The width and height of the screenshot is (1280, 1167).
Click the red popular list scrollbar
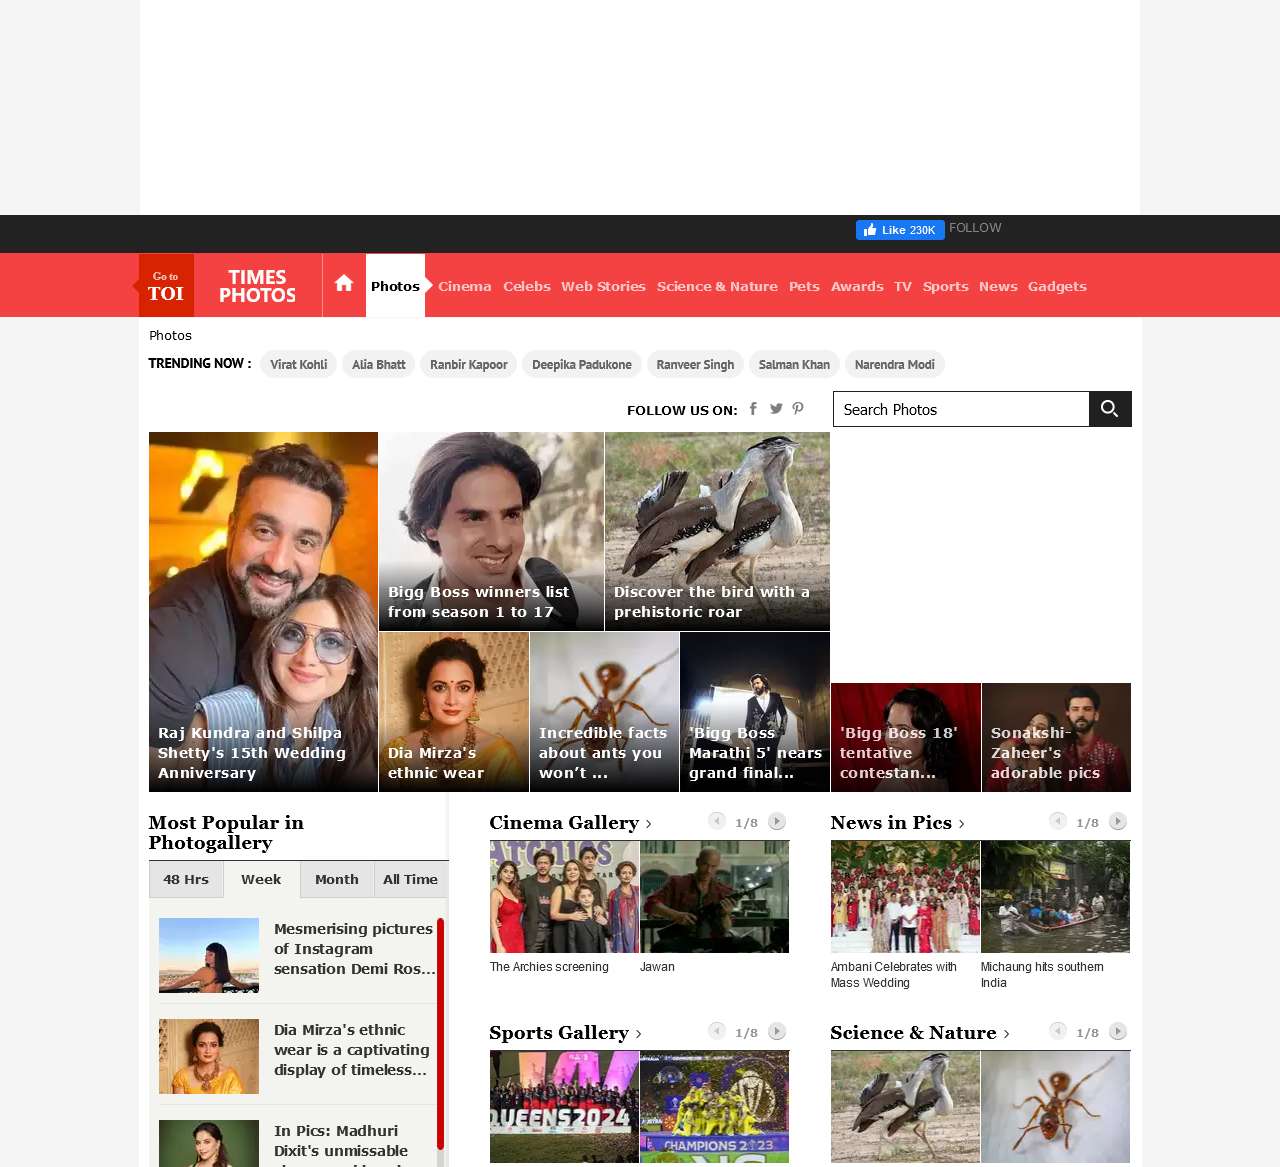pos(440,1035)
